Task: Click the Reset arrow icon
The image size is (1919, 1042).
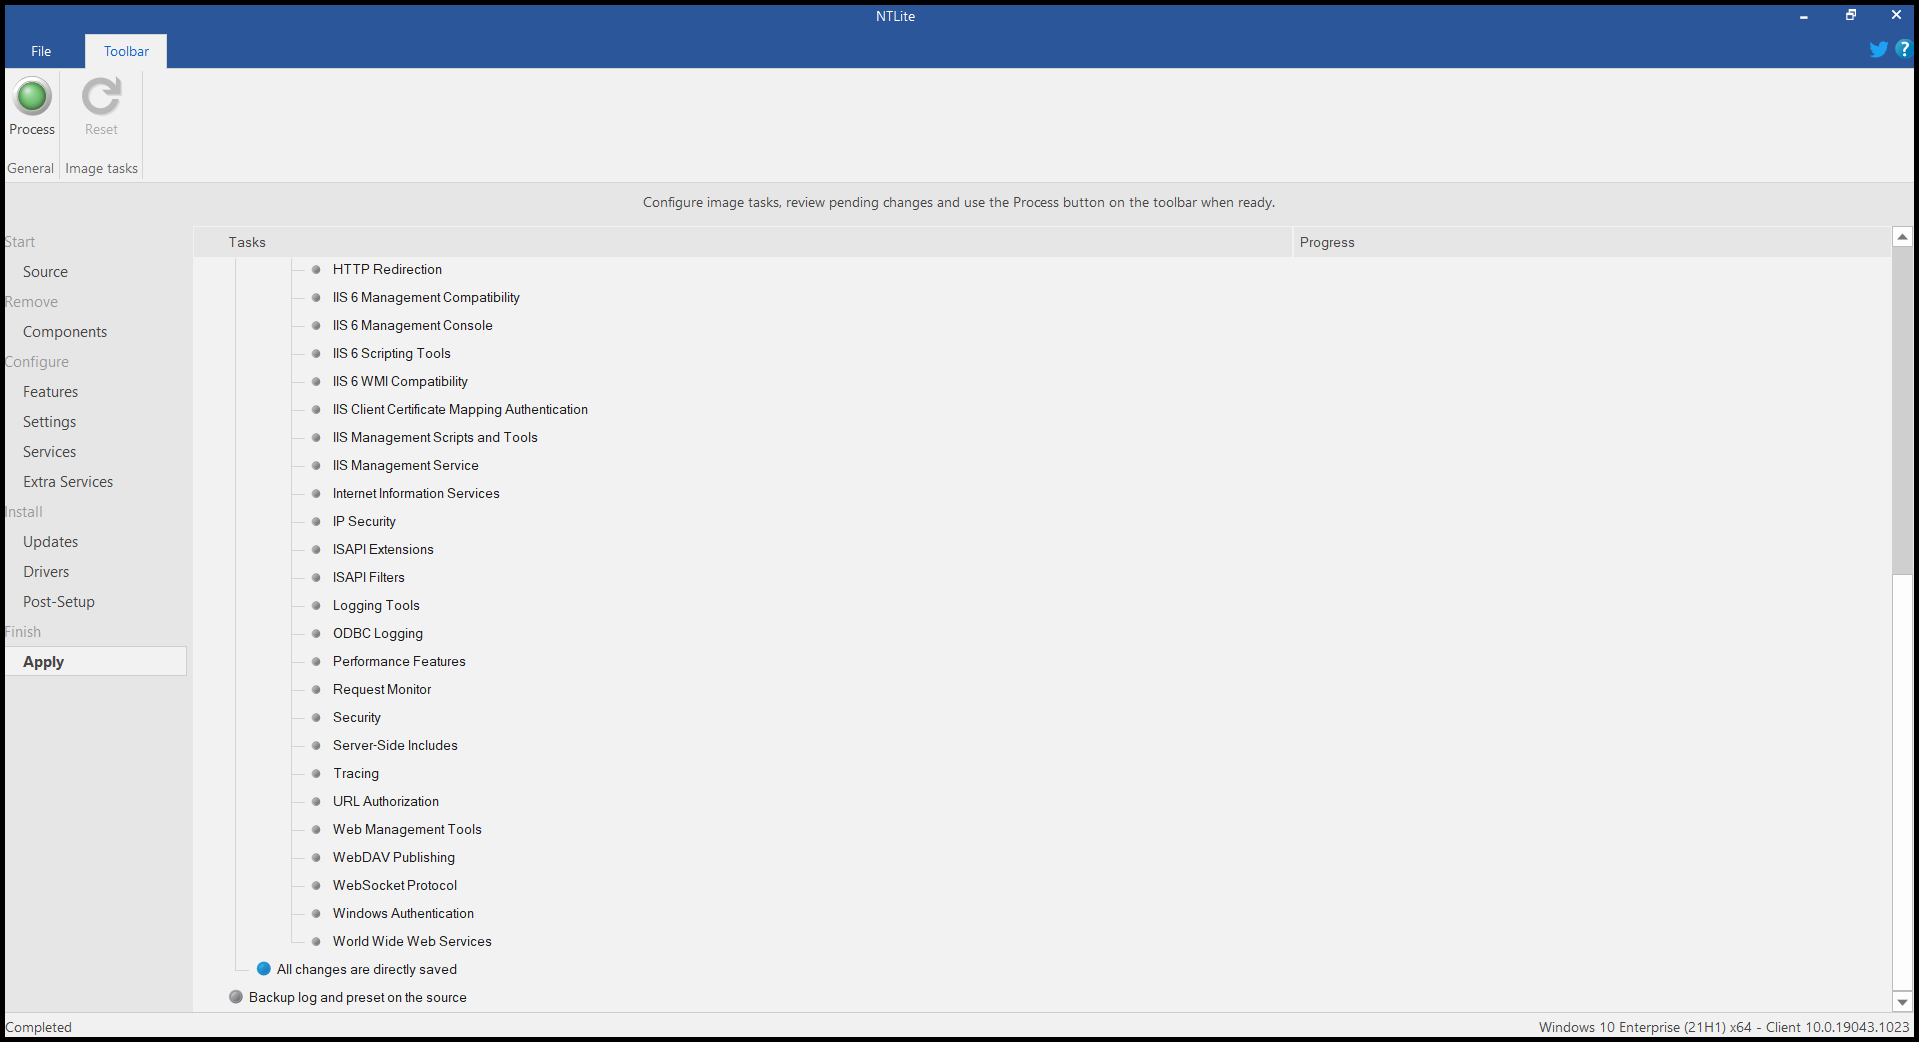Action: [101, 97]
